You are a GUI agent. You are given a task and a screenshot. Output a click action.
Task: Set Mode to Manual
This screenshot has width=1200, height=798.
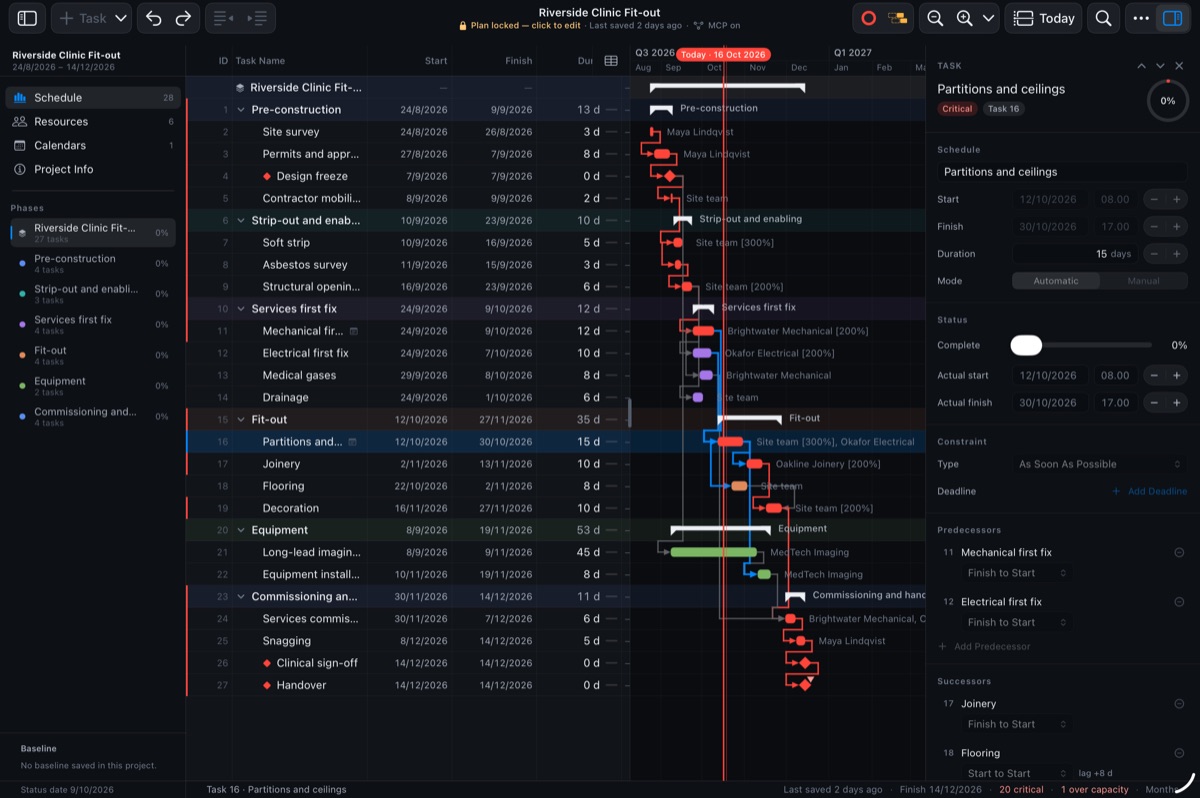(1143, 281)
